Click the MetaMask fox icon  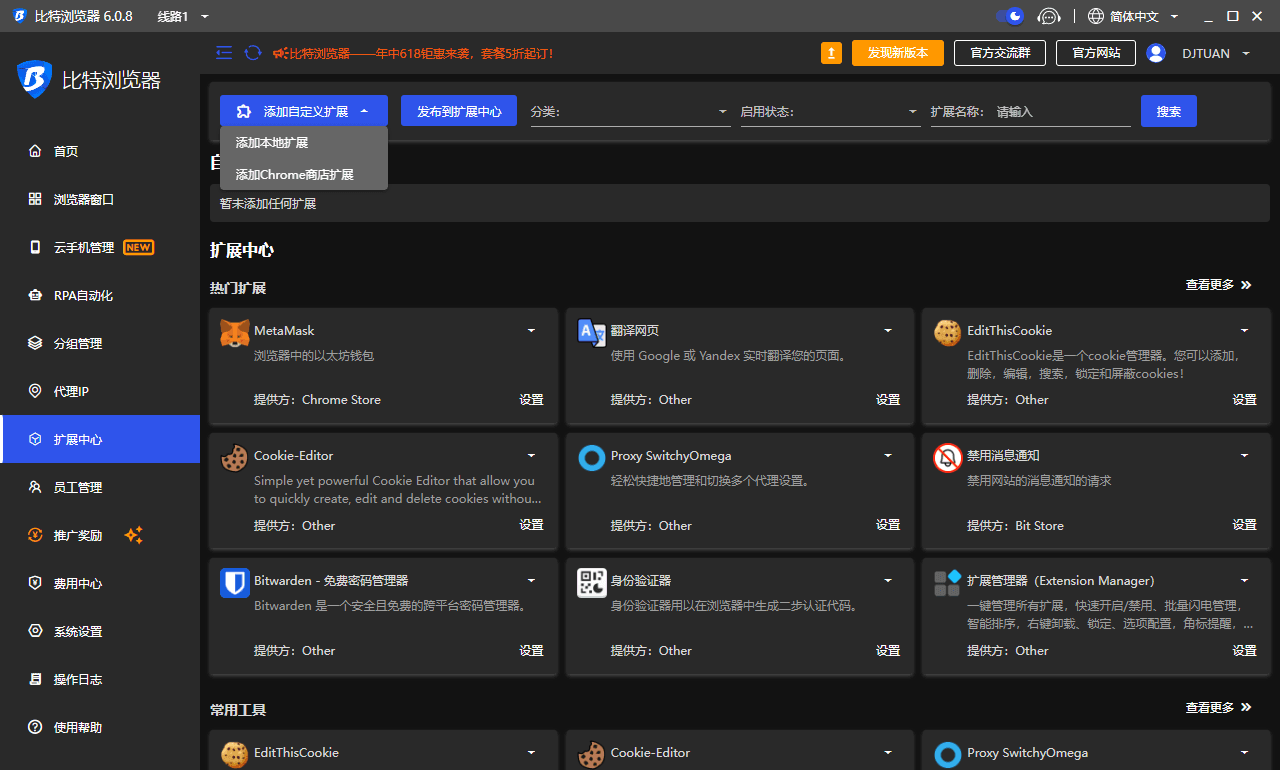coord(234,333)
